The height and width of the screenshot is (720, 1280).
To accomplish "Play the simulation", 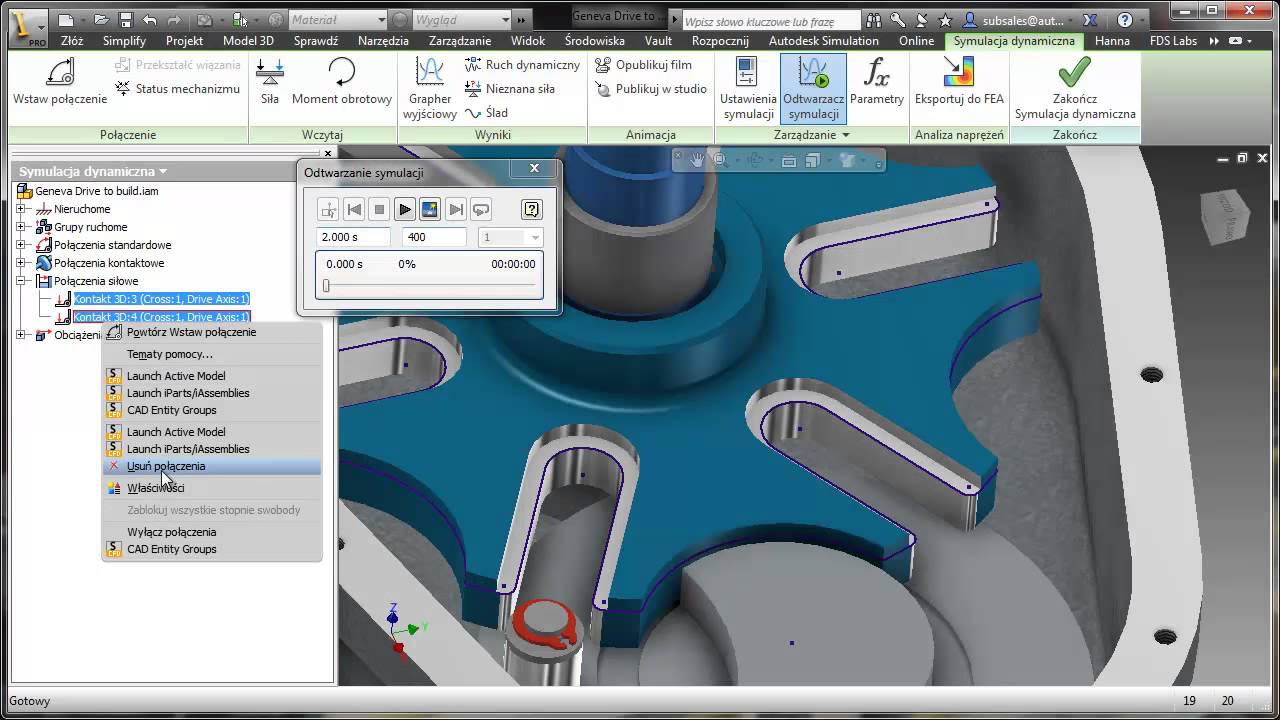I will tap(404, 209).
